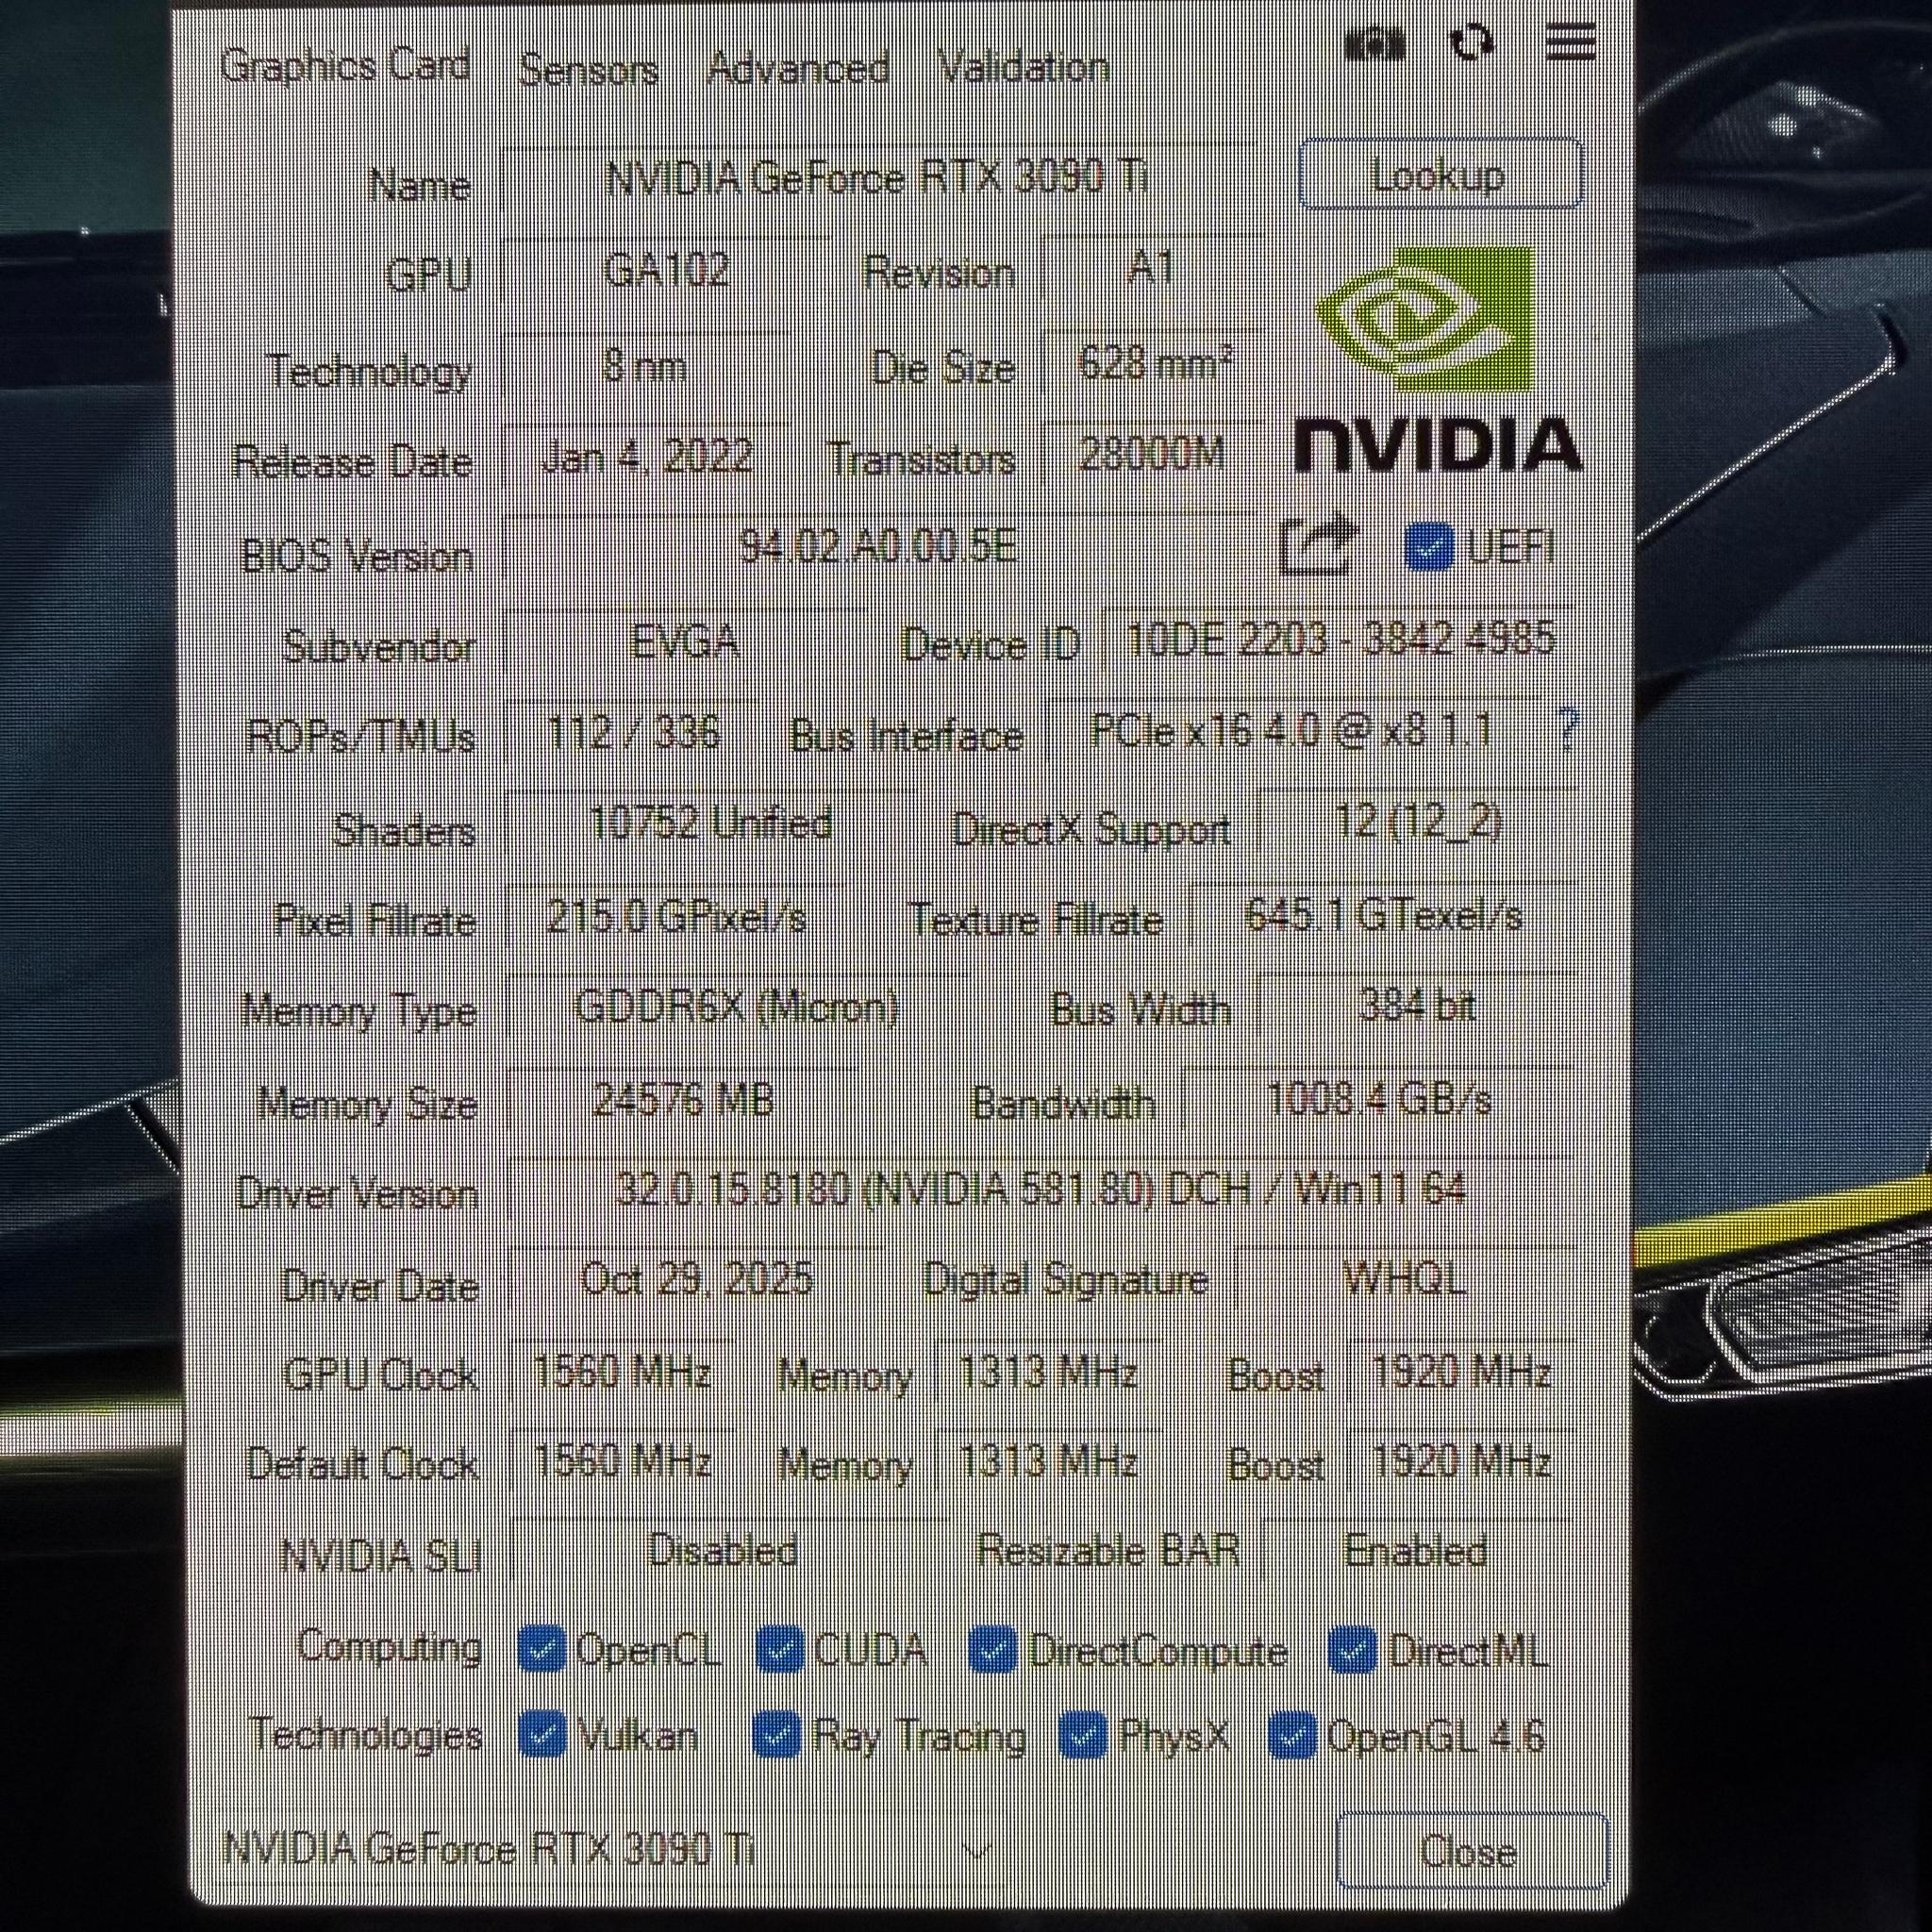This screenshot has height=1932, width=1932.
Task: Toggle the DirectCompute checkbox
Action: [x=993, y=1649]
